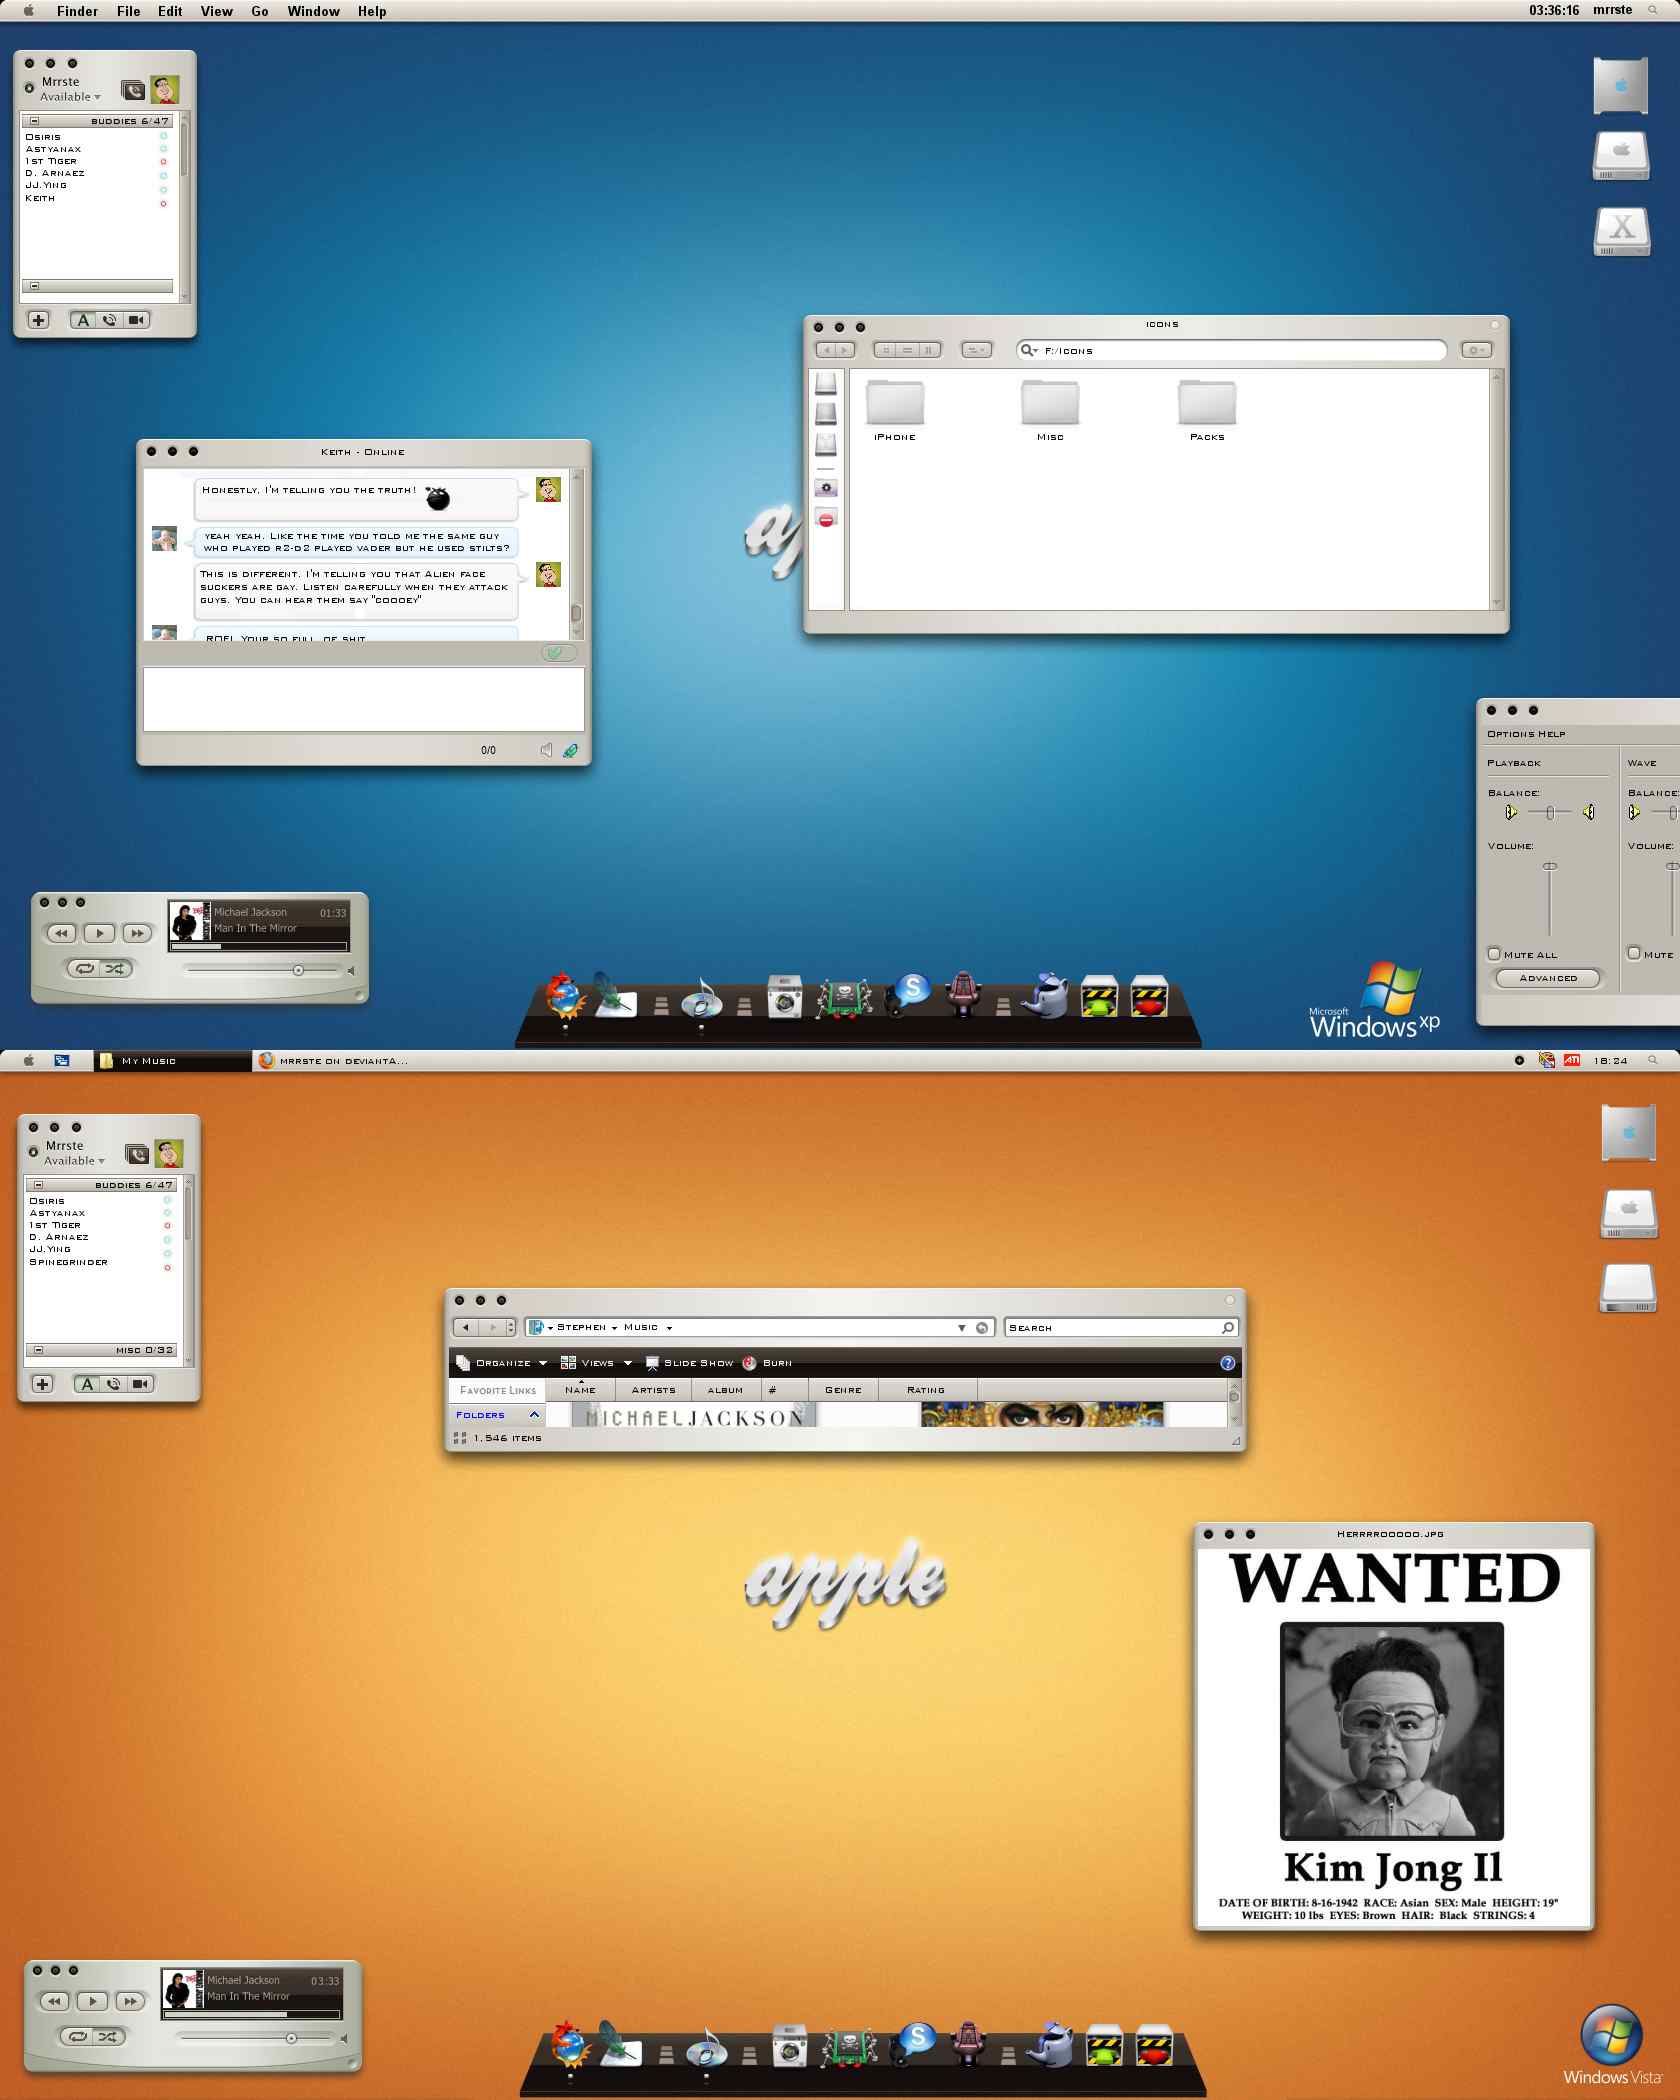Screen dimensions: 1680x2100
Task: Toggle repeat in the orange desktop music player
Action: click(78, 2036)
